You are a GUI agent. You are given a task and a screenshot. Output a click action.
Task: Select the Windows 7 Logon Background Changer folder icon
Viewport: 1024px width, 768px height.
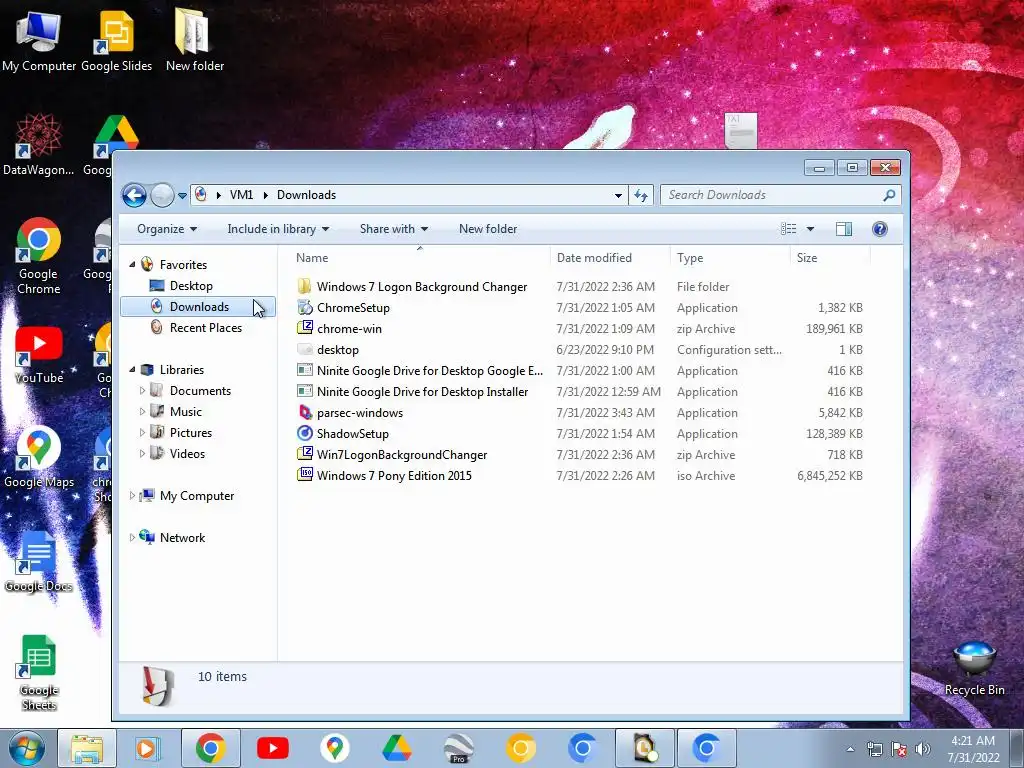point(304,286)
